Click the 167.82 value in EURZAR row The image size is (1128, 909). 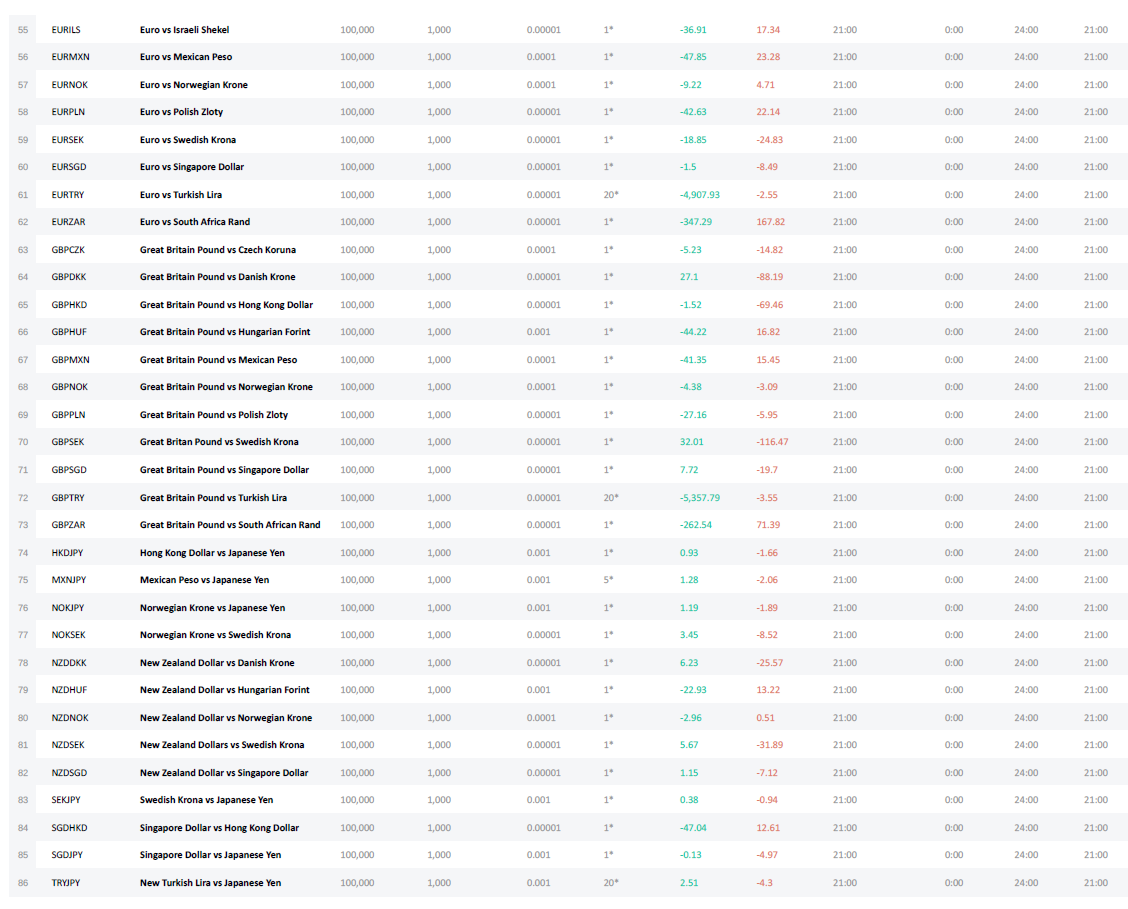pos(770,222)
